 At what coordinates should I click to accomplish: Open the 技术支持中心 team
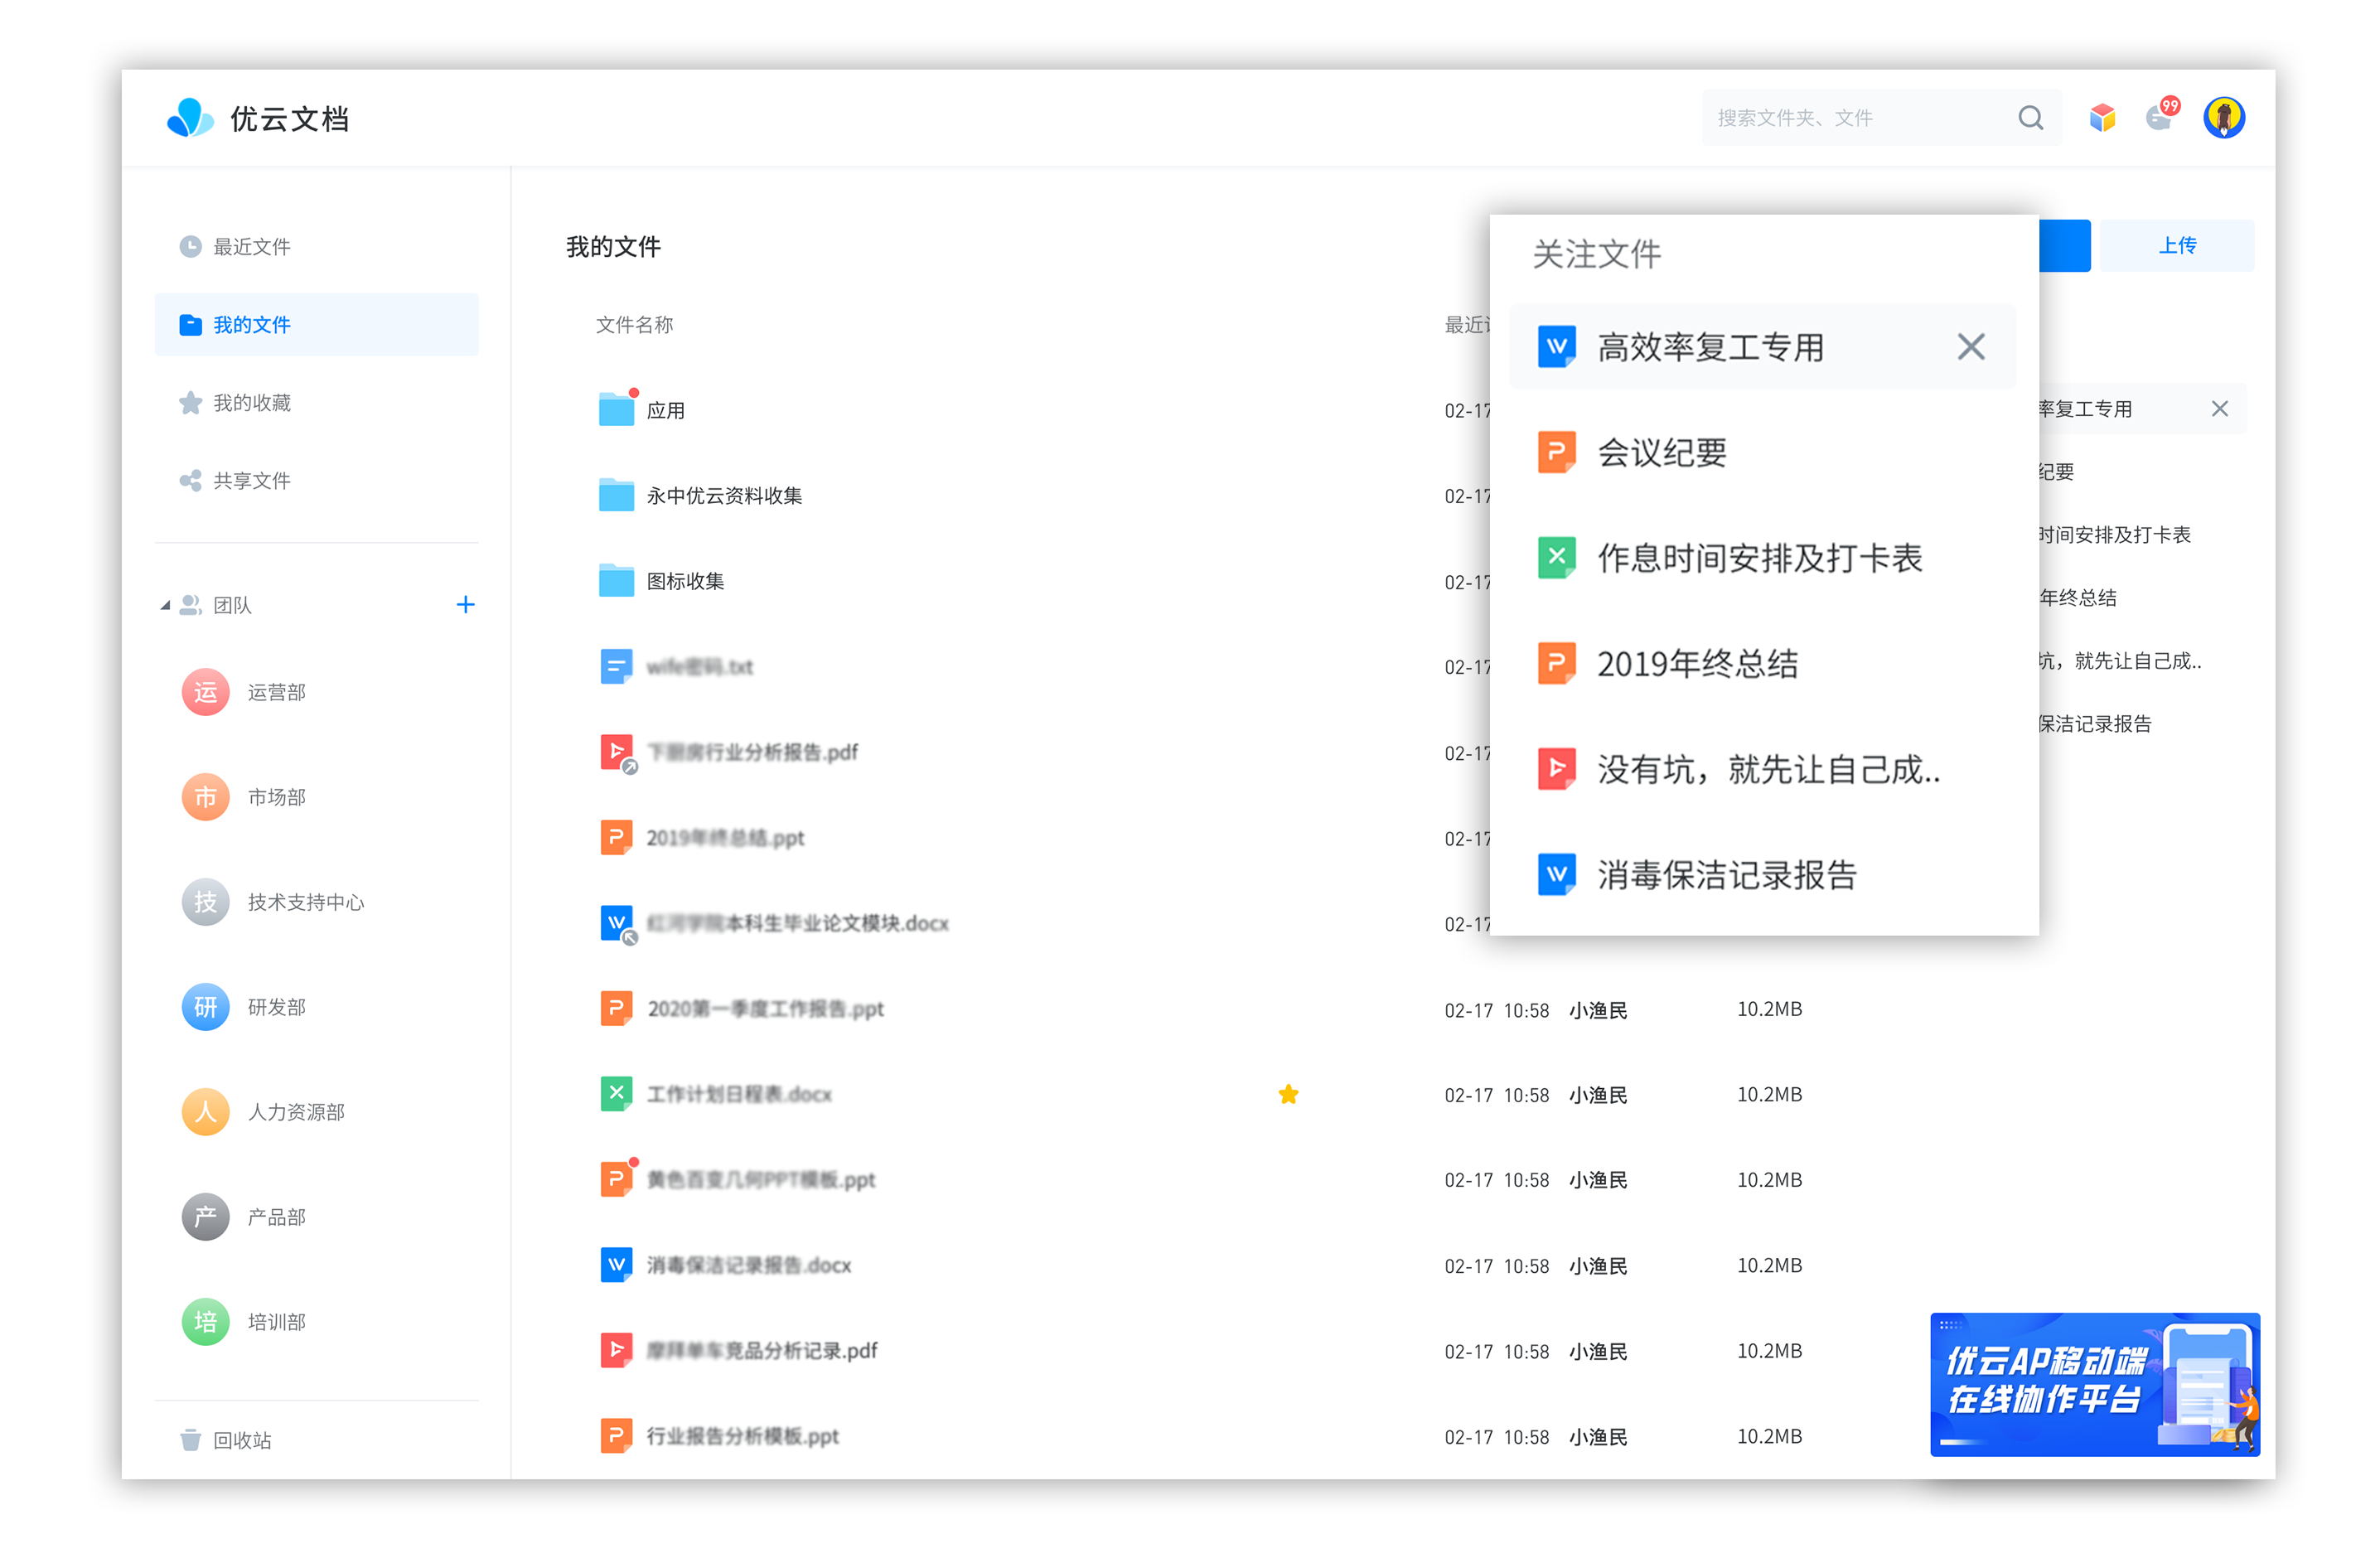pos(273,902)
